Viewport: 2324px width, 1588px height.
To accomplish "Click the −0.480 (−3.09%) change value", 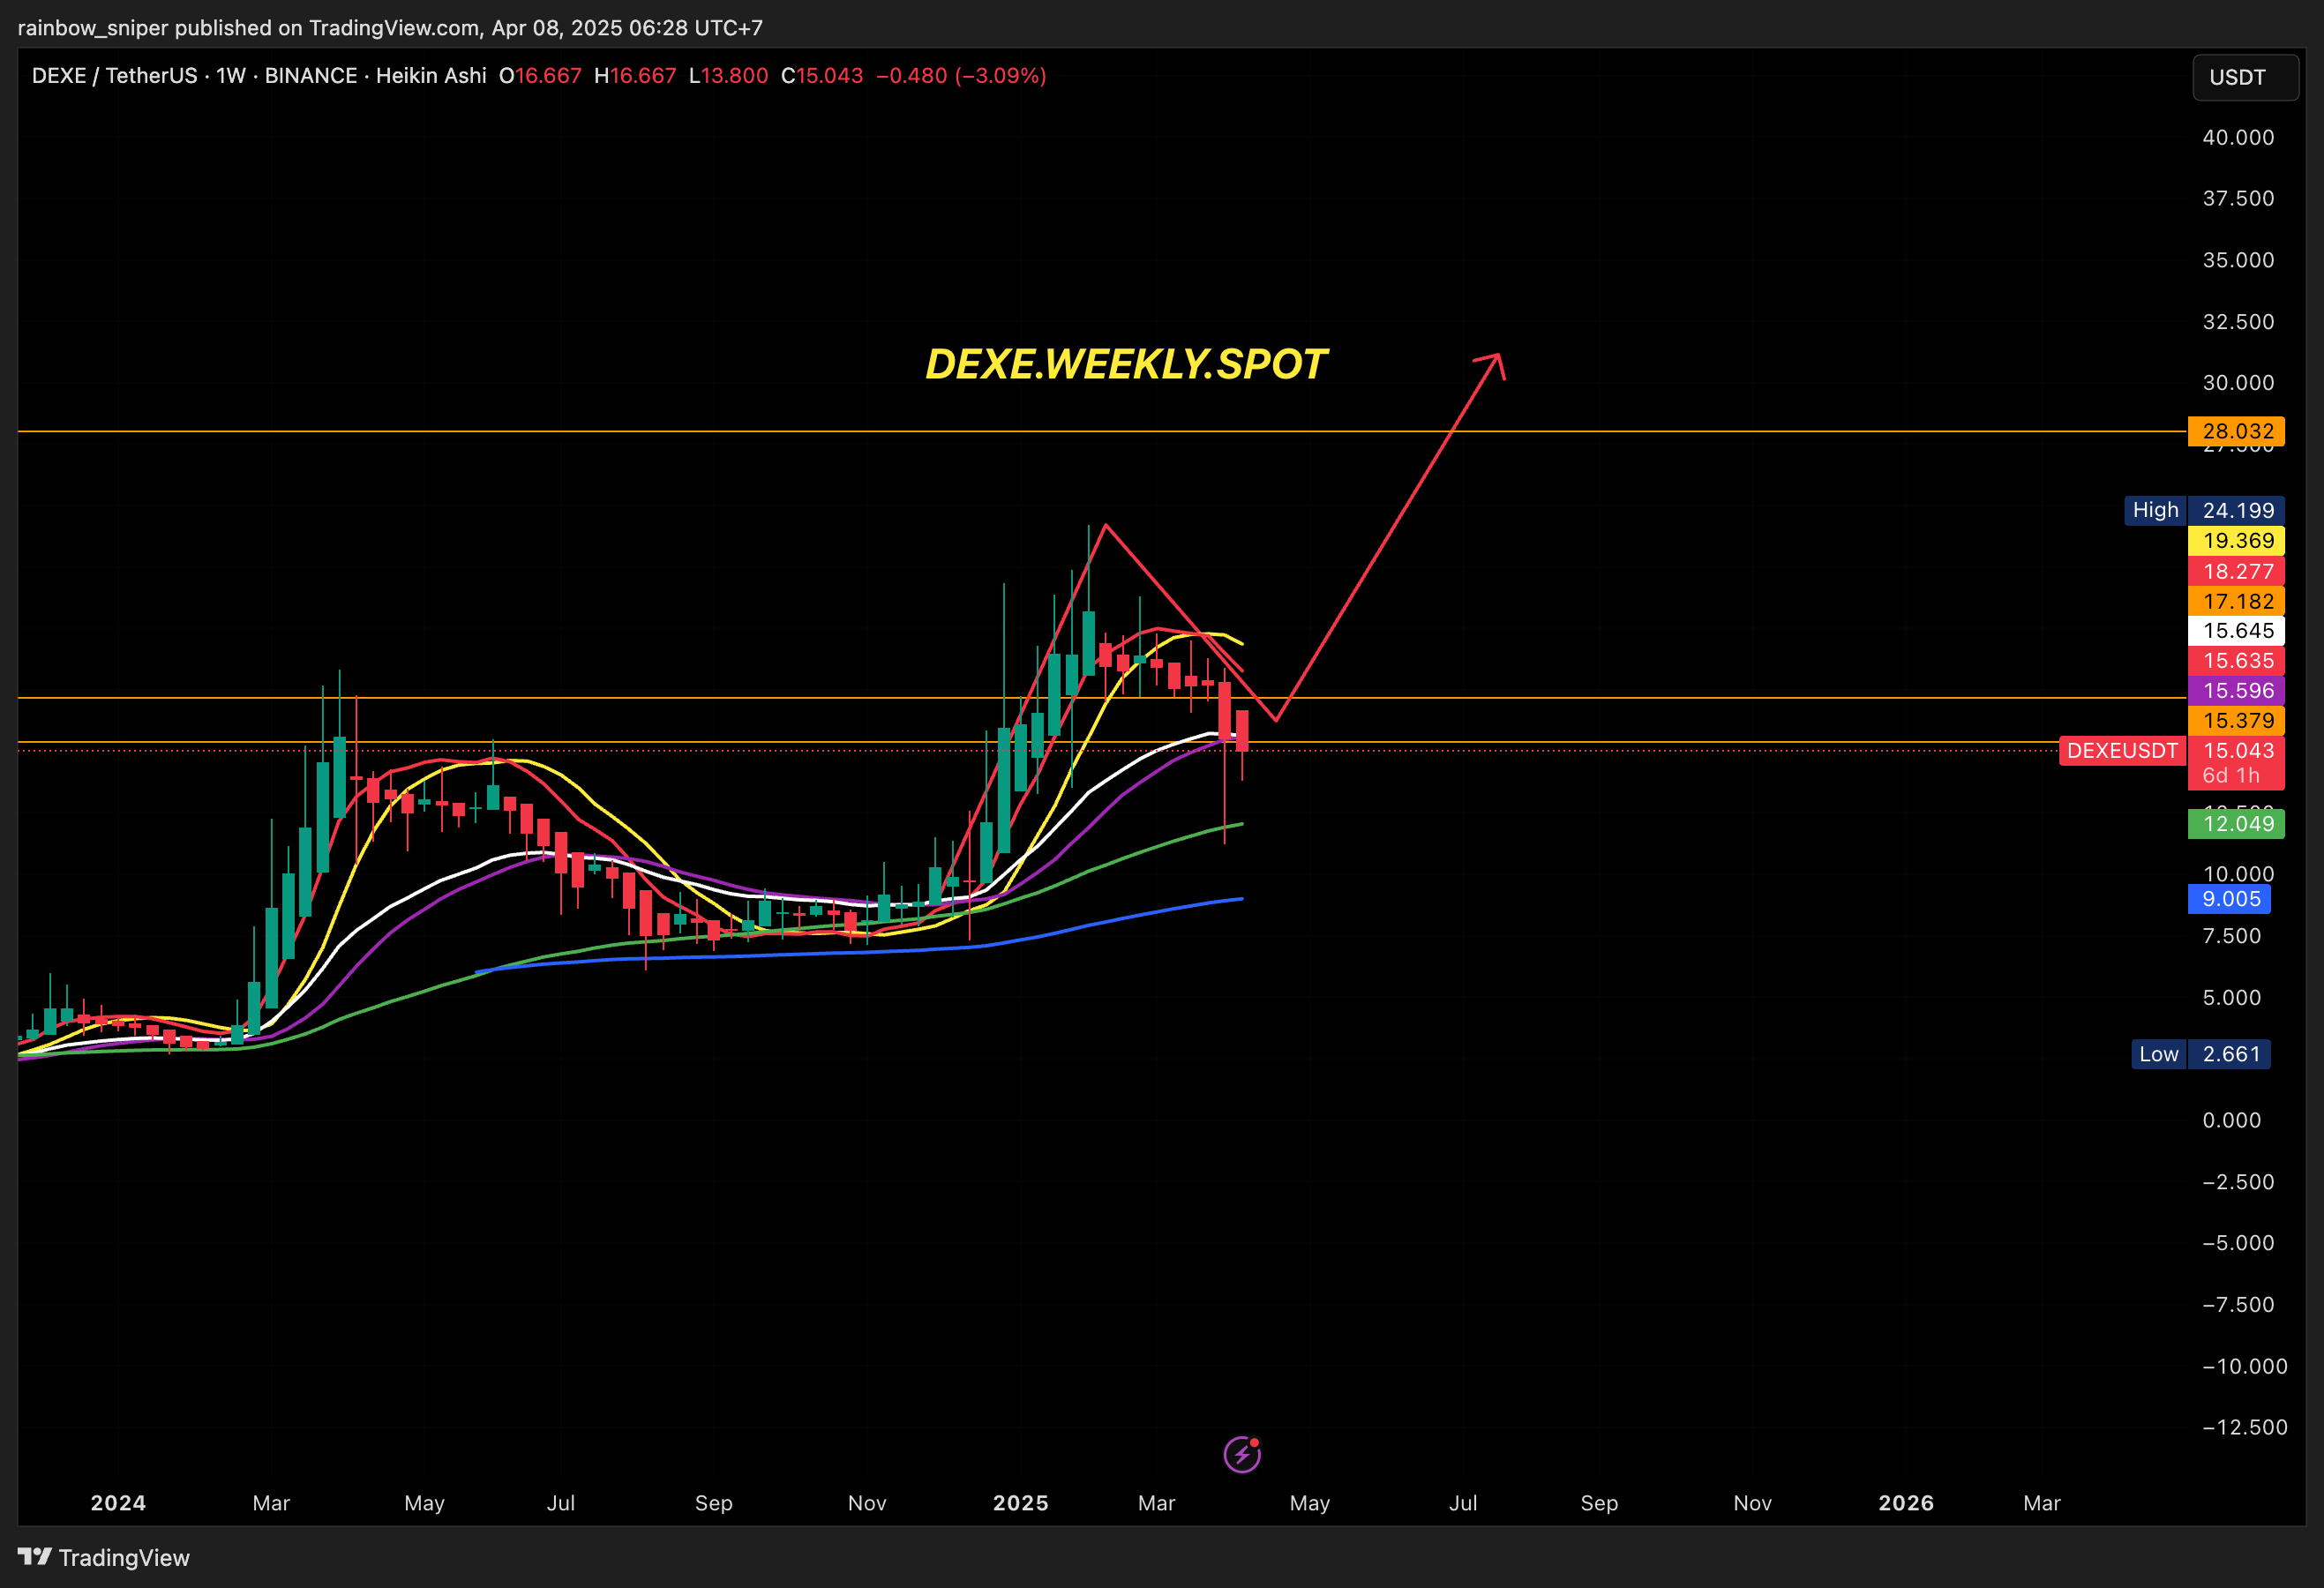I will tap(961, 76).
